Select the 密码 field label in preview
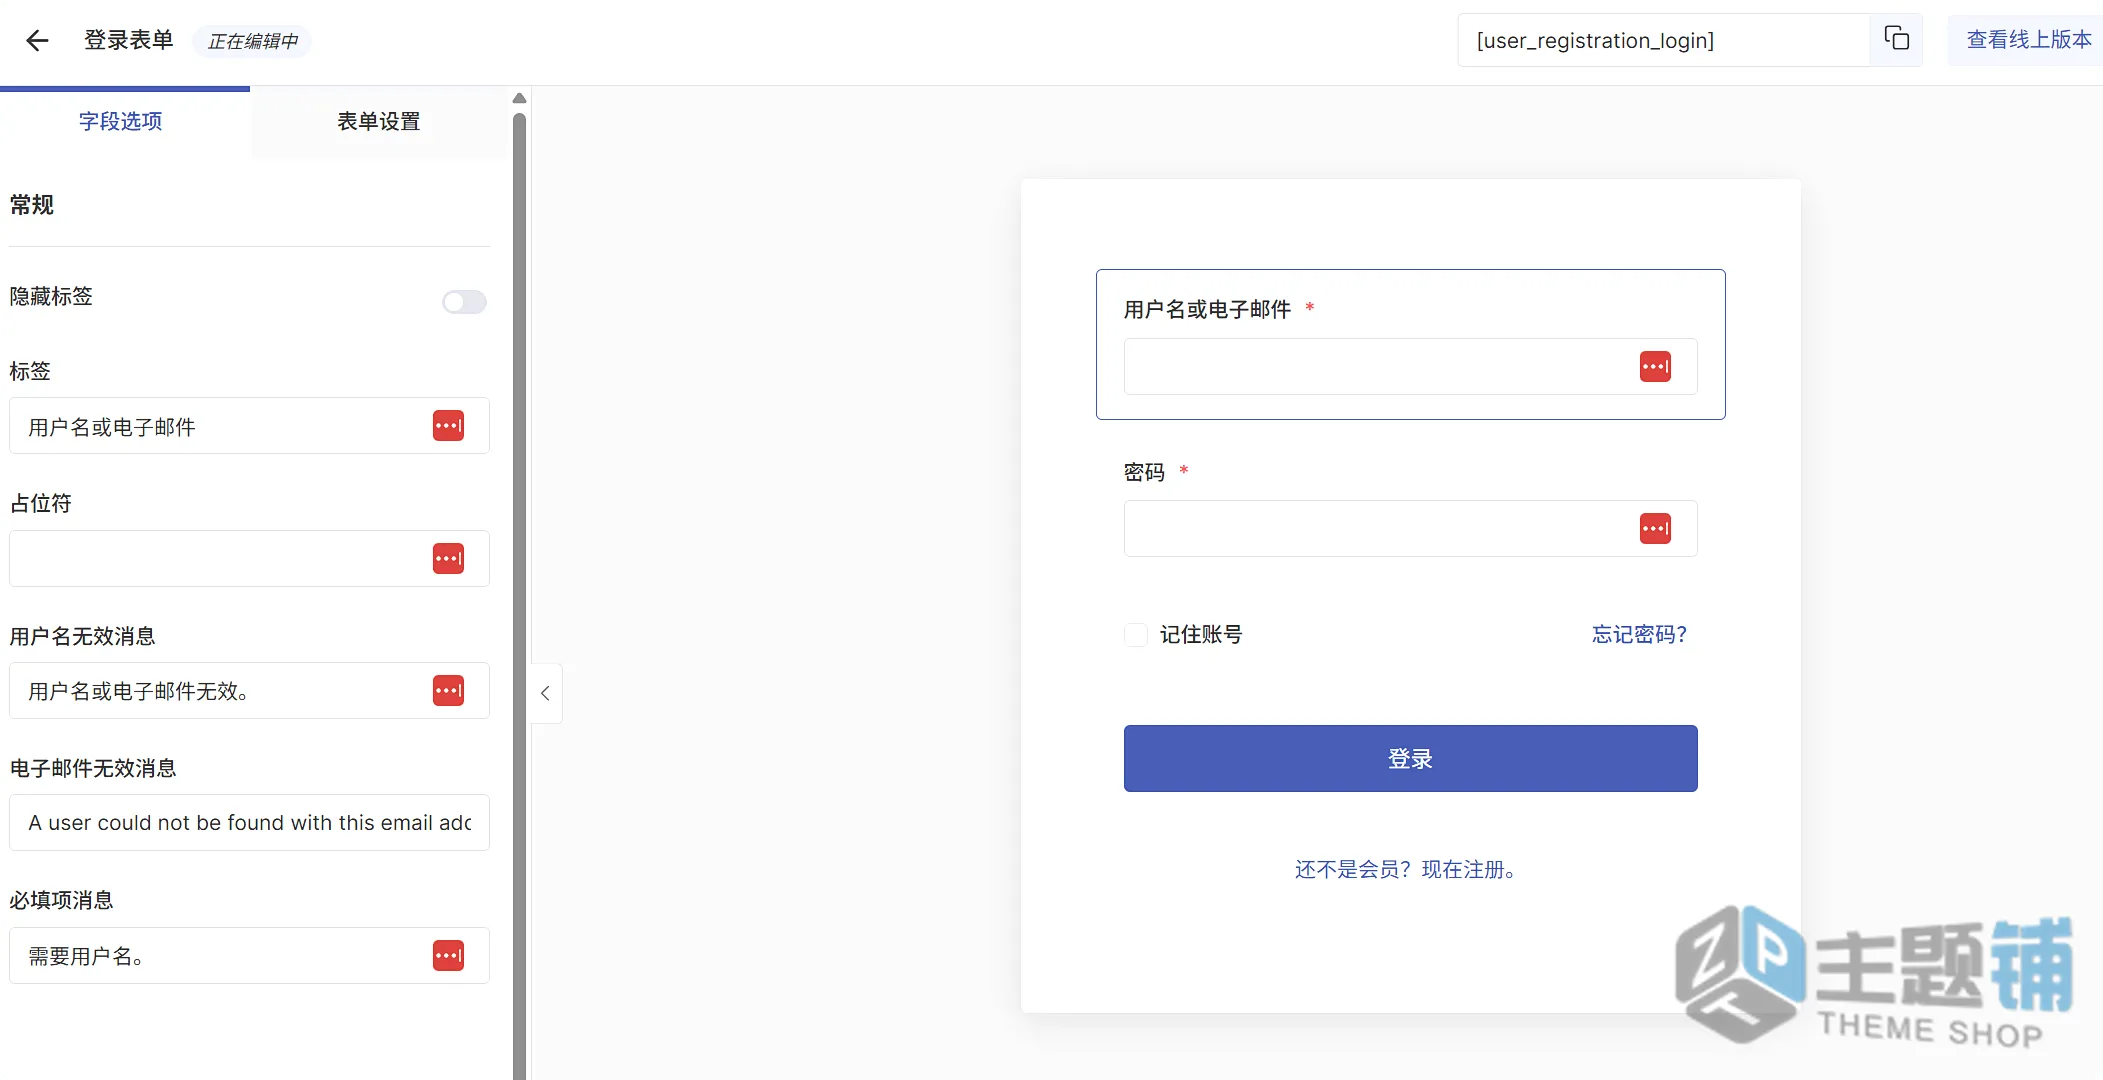 coord(1144,472)
